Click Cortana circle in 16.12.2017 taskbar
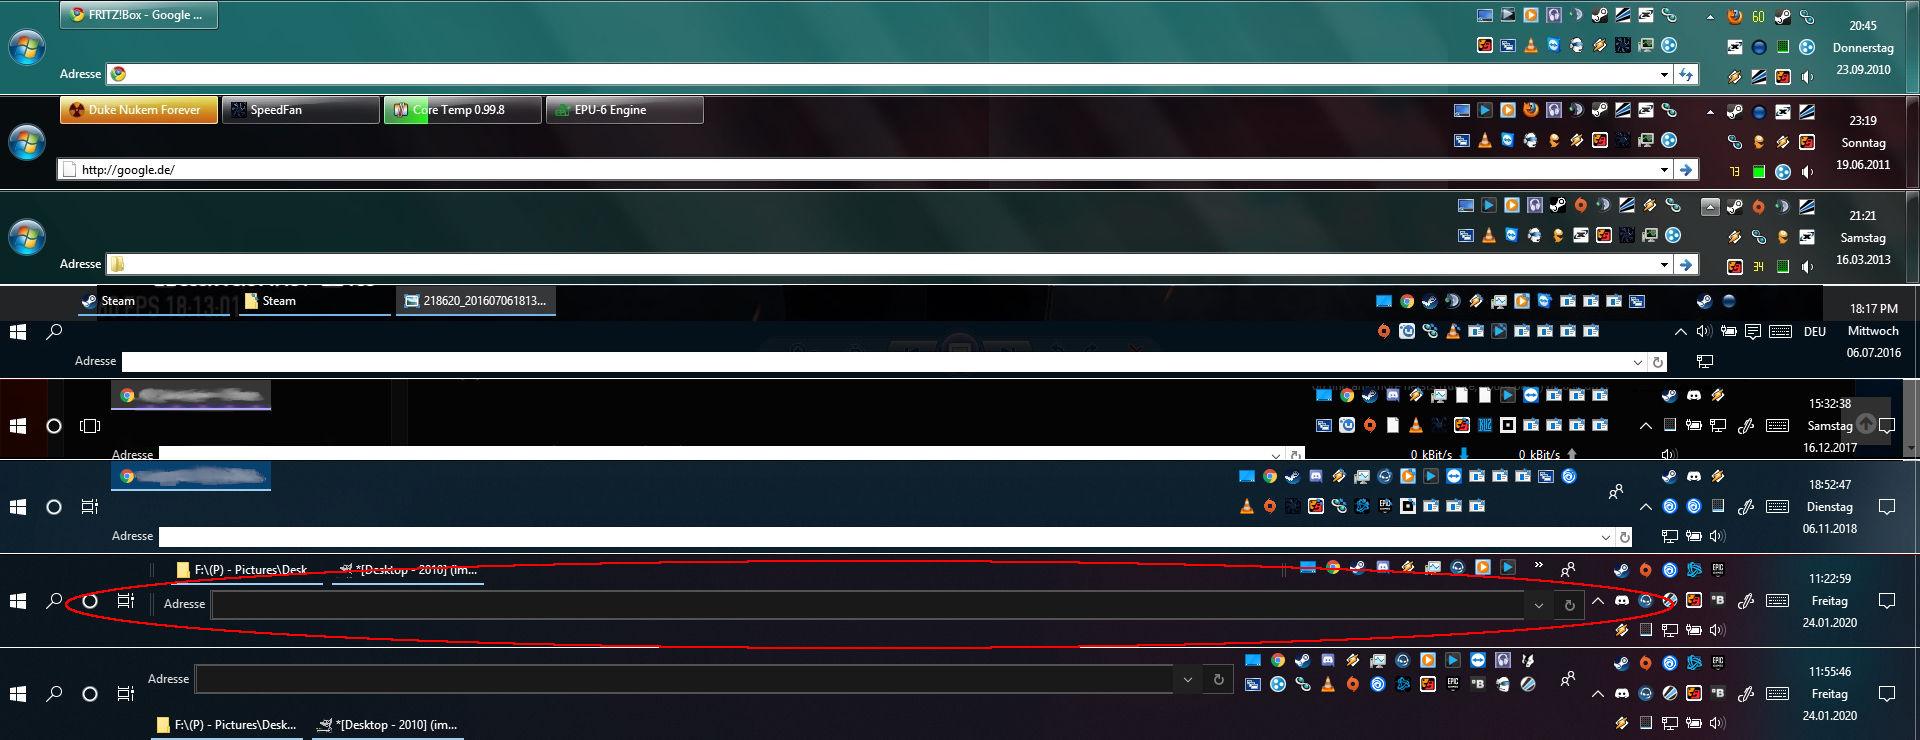This screenshot has height=740, width=1920. point(54,426)
